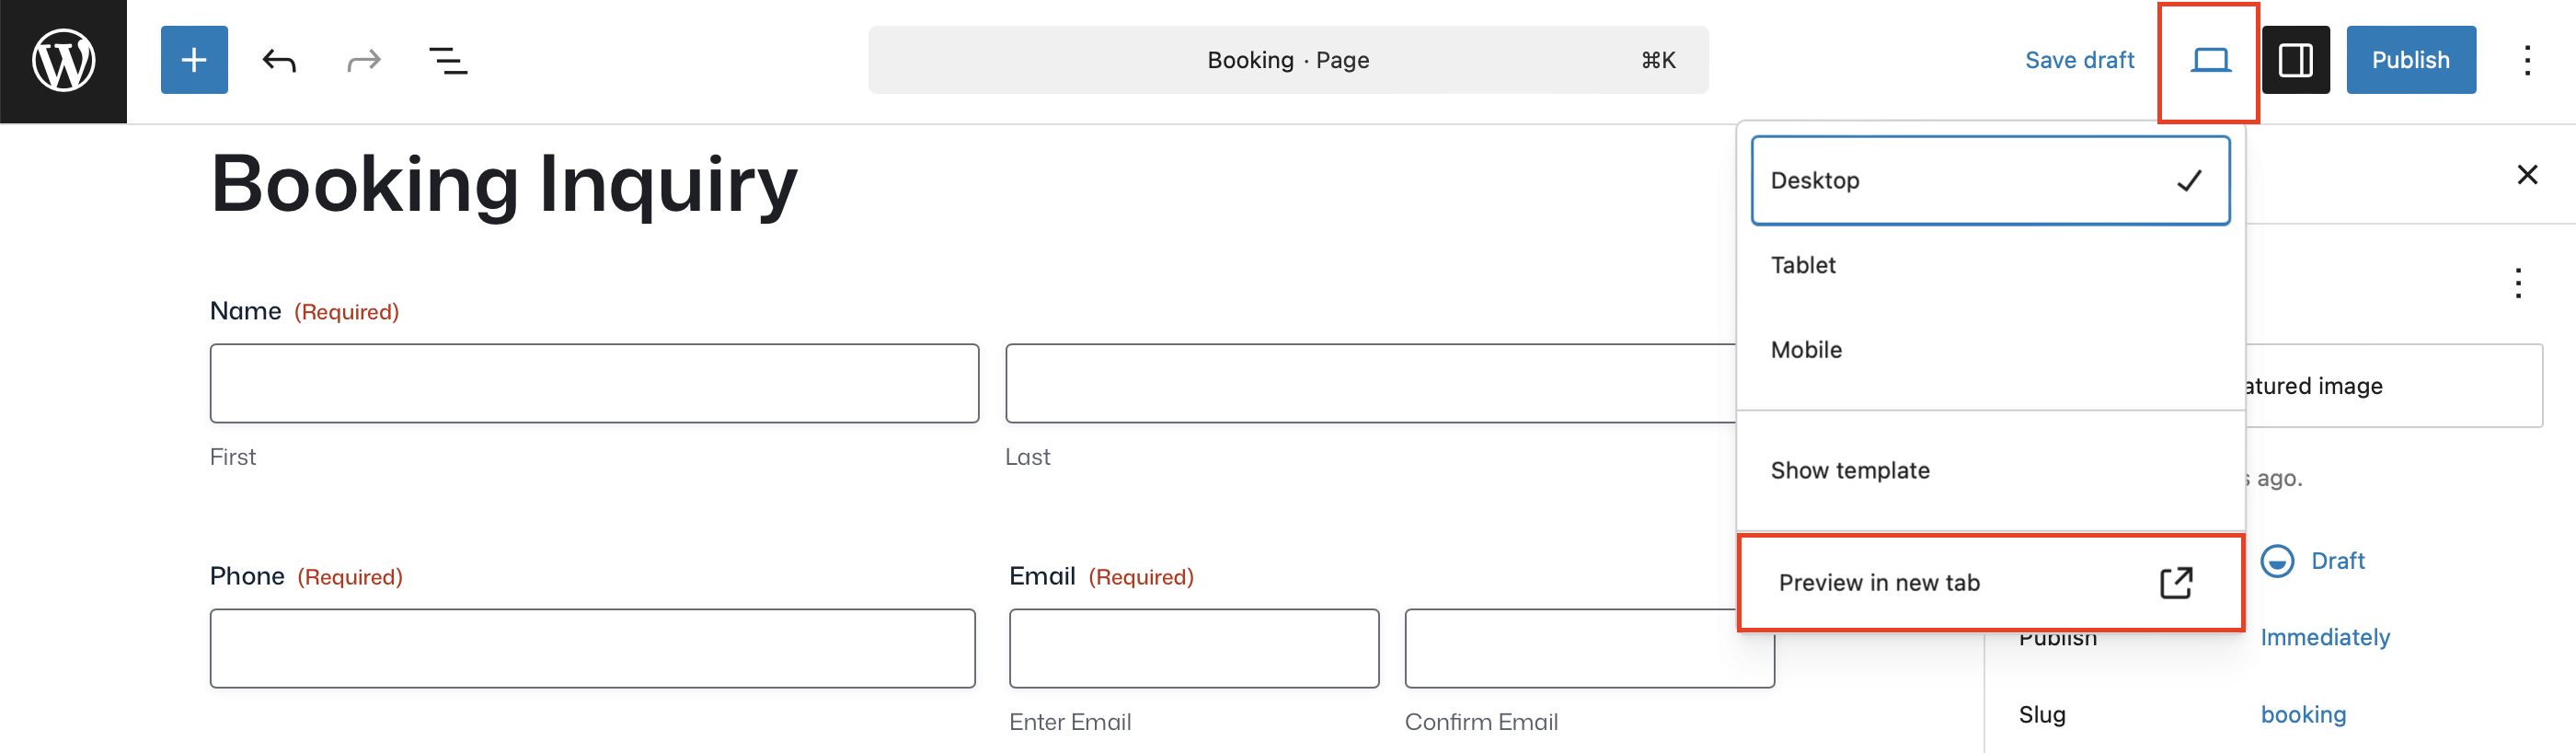
Task: Redo the last undone change
Action: click(364, 61)
